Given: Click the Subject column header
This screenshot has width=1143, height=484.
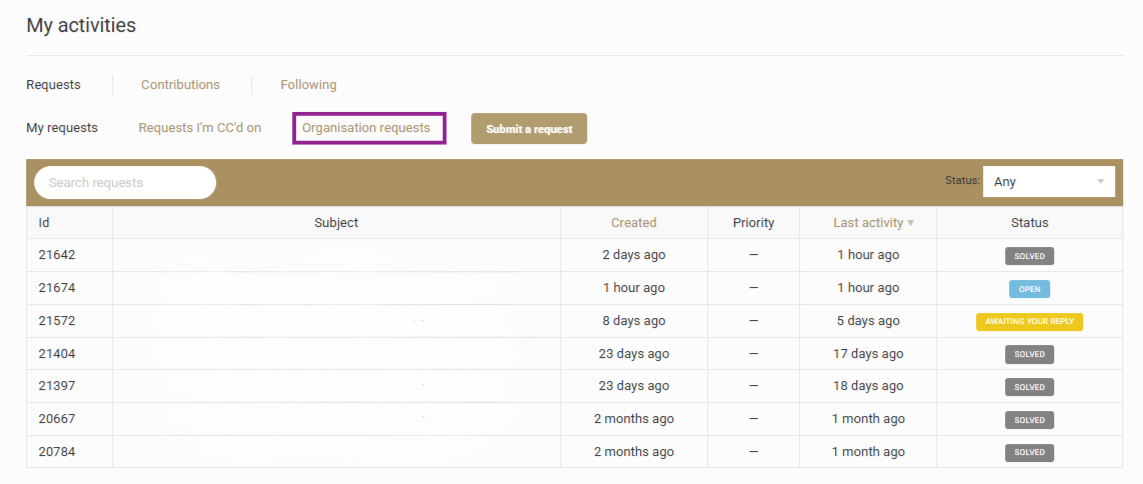Looking at the screenshot, I should [336, 222].
